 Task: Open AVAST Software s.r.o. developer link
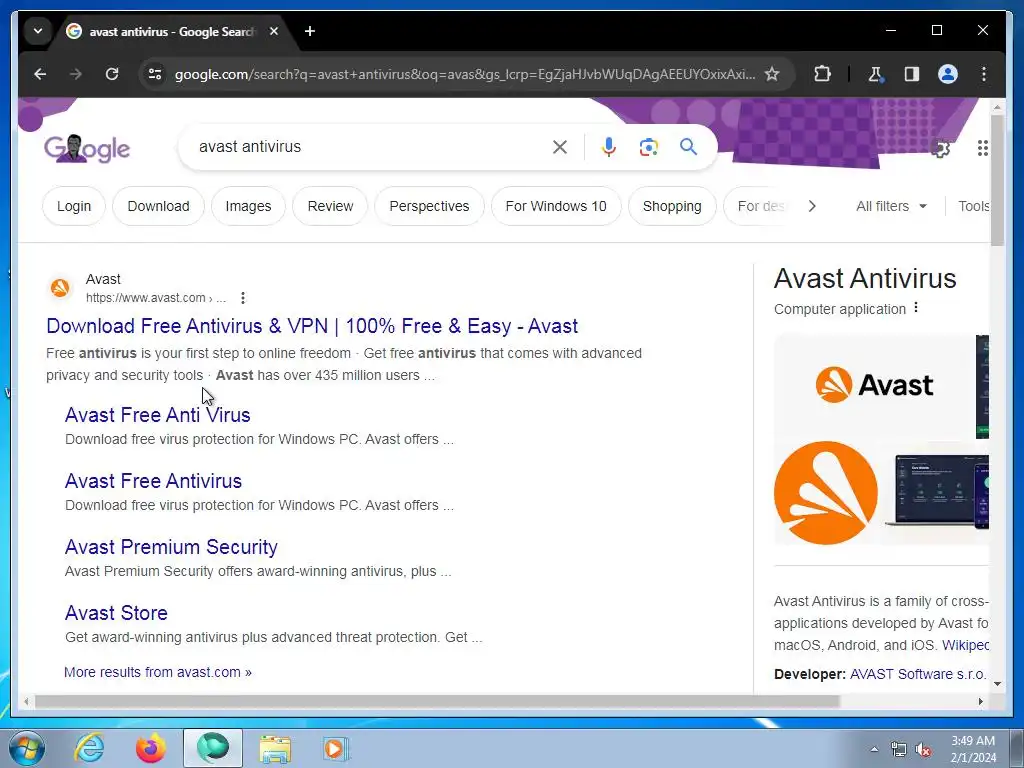[x=918, y=674]
